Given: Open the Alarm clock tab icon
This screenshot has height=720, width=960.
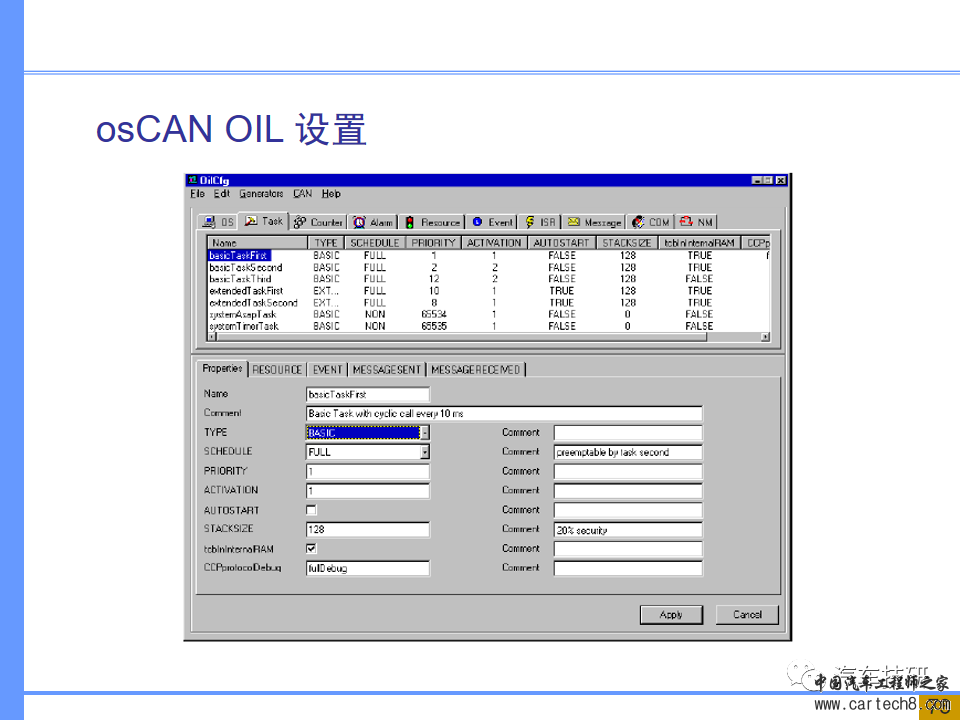Looking at the screenshot, I should pyautogui.click(x=359, y=222).
